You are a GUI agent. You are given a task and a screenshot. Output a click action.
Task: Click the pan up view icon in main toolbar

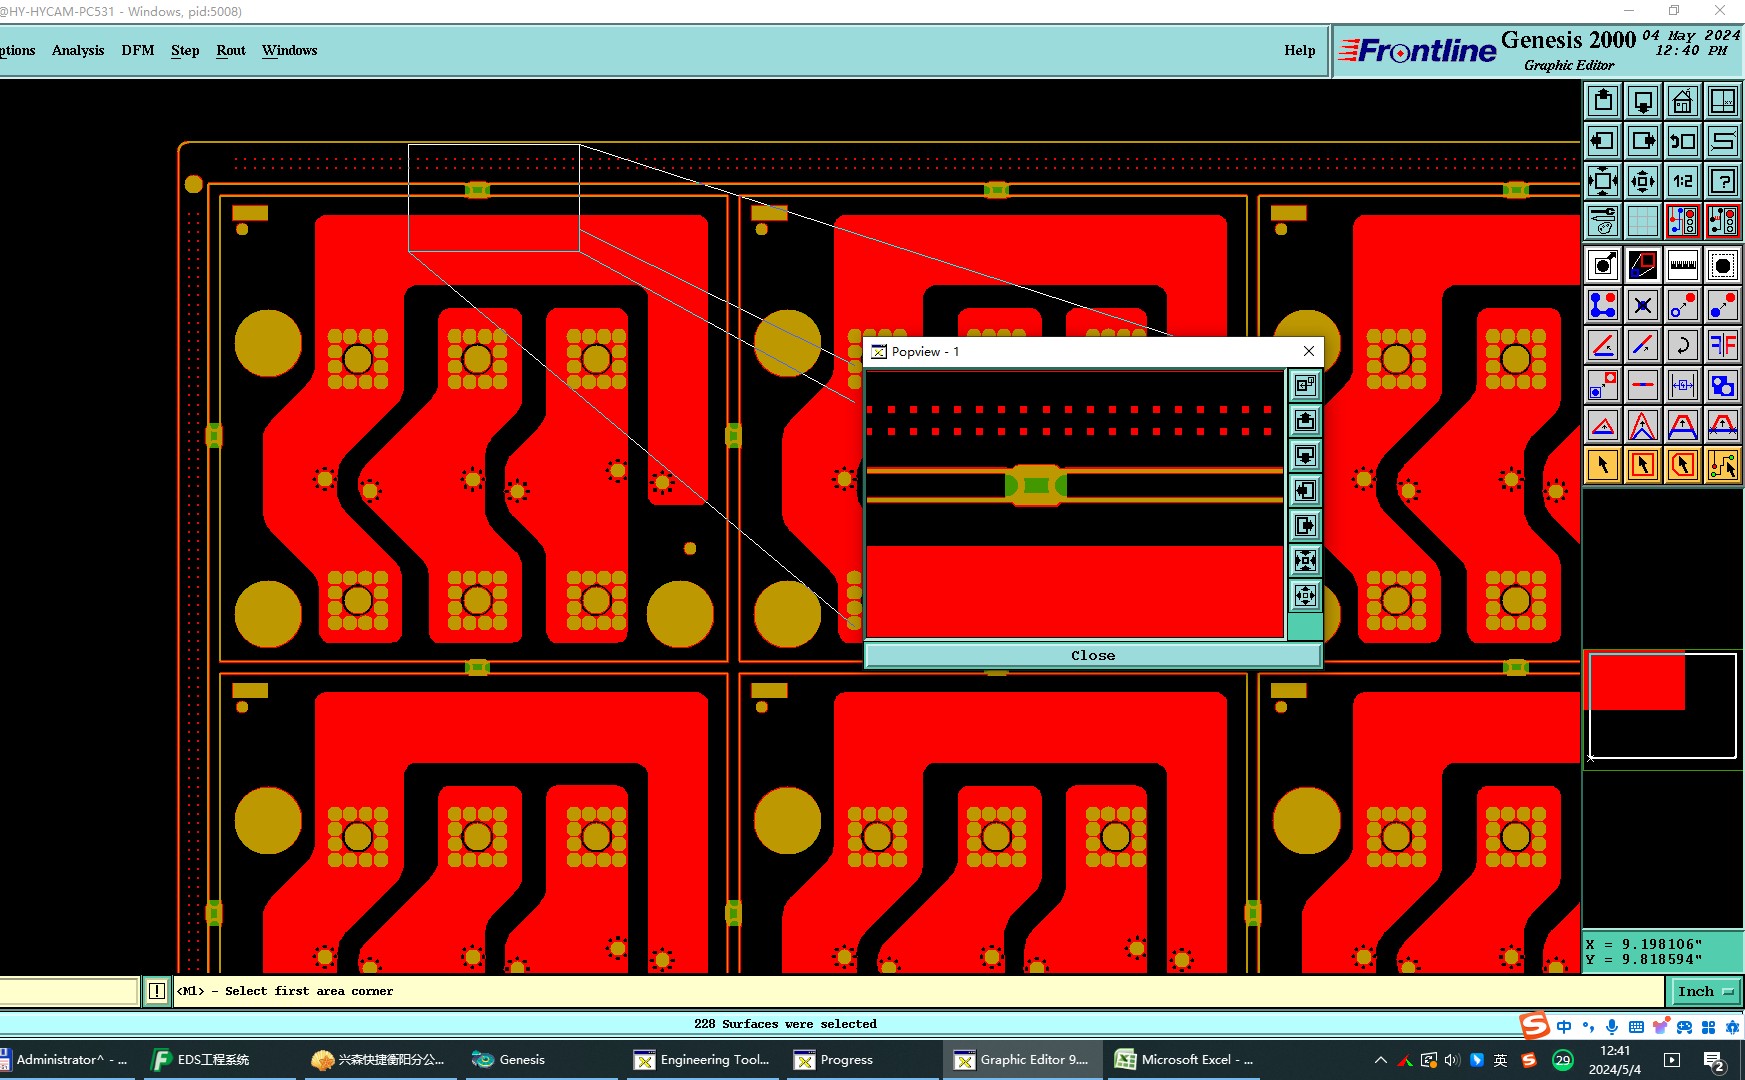(1603, 101)
